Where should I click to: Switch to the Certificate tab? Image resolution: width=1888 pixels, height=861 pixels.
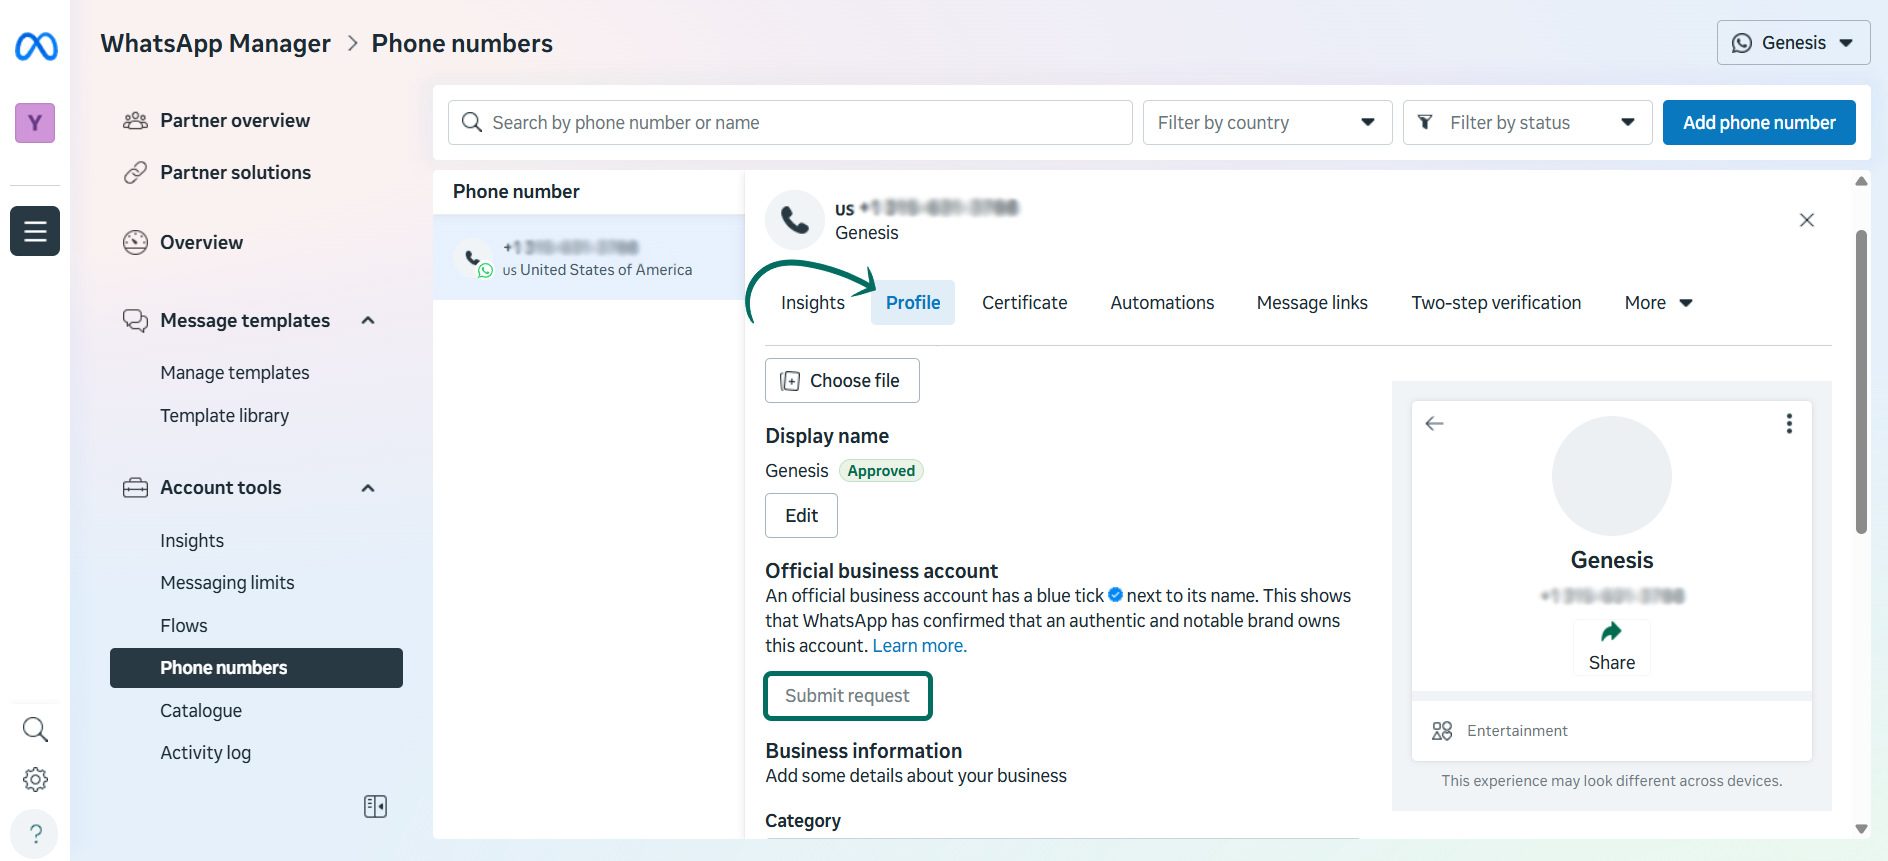pos(1024,303)
